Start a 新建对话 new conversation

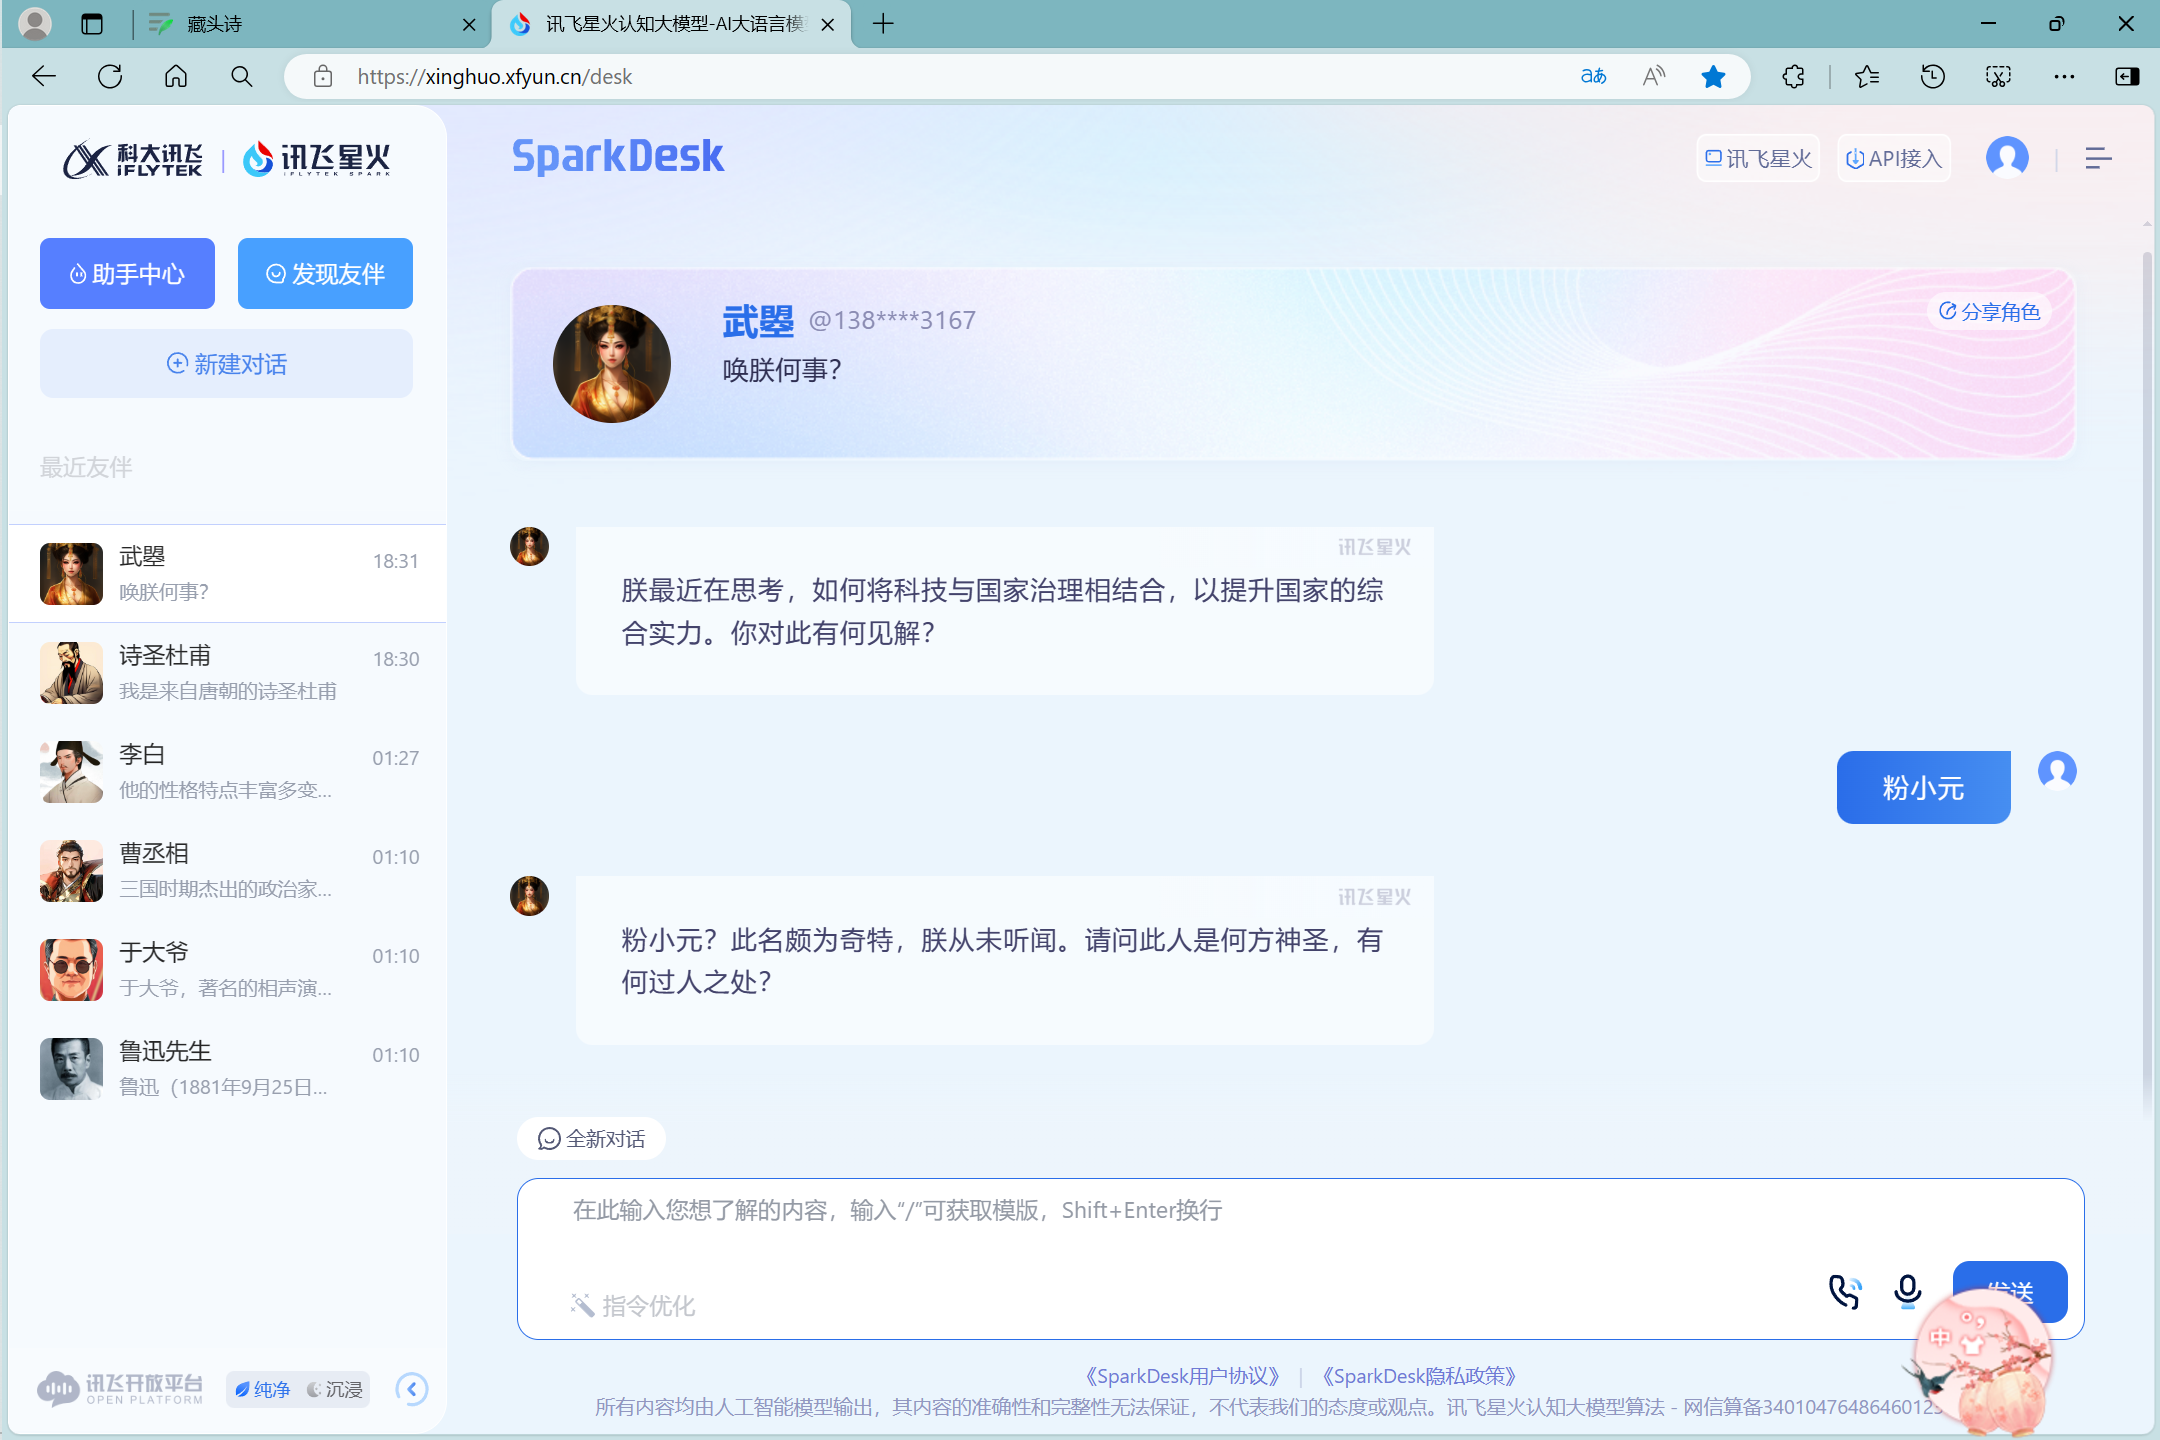tap(226, 364)
